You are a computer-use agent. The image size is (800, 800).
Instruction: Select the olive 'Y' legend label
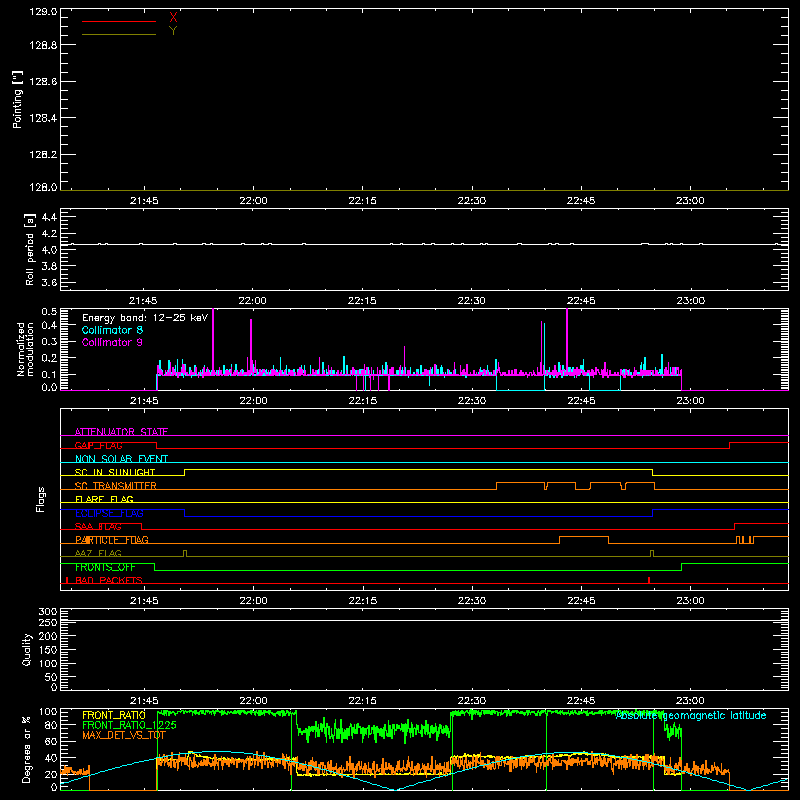point(173,31)
